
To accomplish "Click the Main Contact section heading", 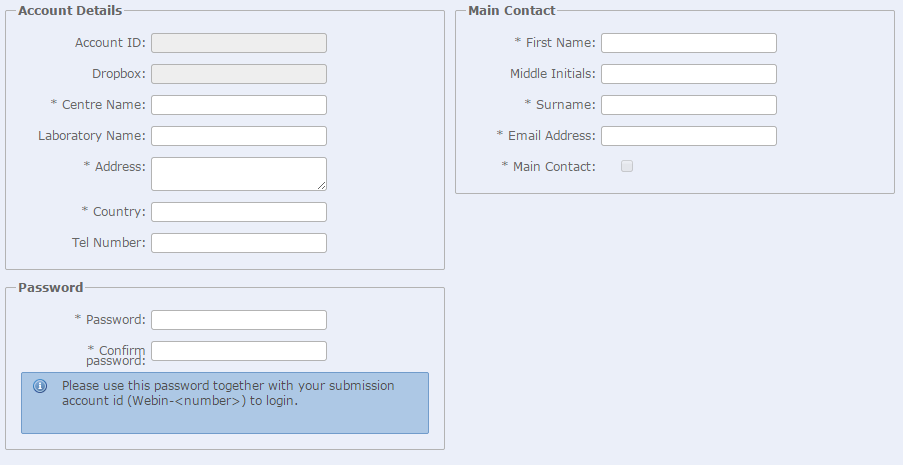I will point(512,11).
